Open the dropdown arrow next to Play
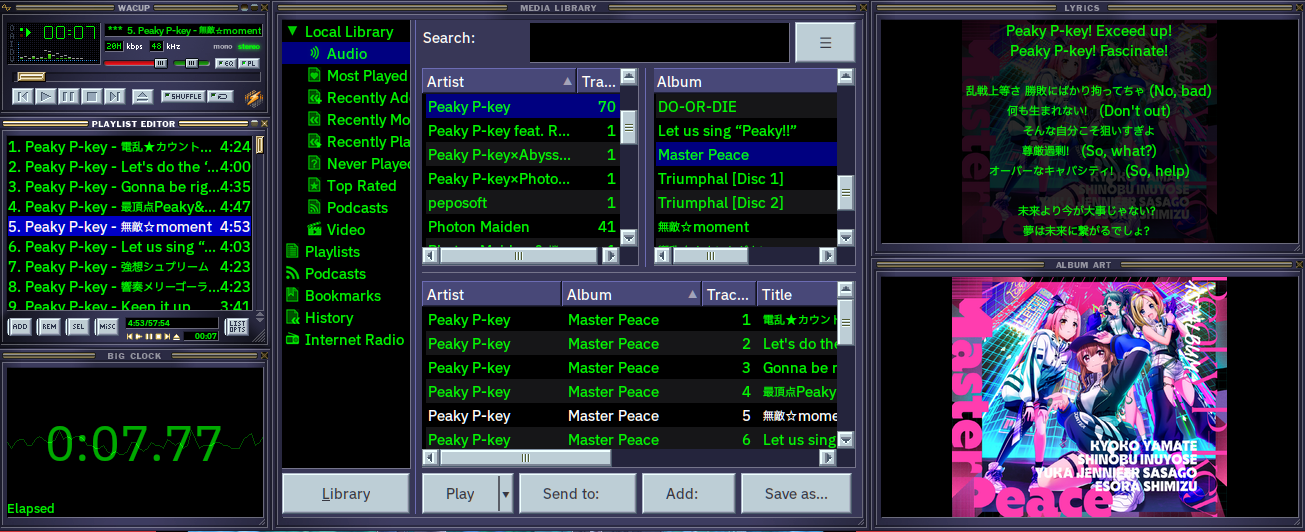The image size is (1305, 532). (505, 494)
